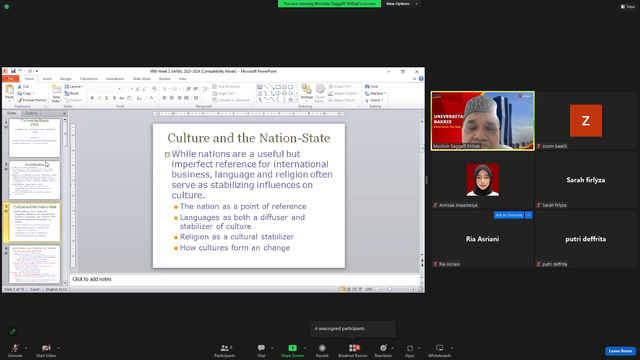Click the increase font size icon
Viewport: 640px width, 360px height.
point(138,89)
